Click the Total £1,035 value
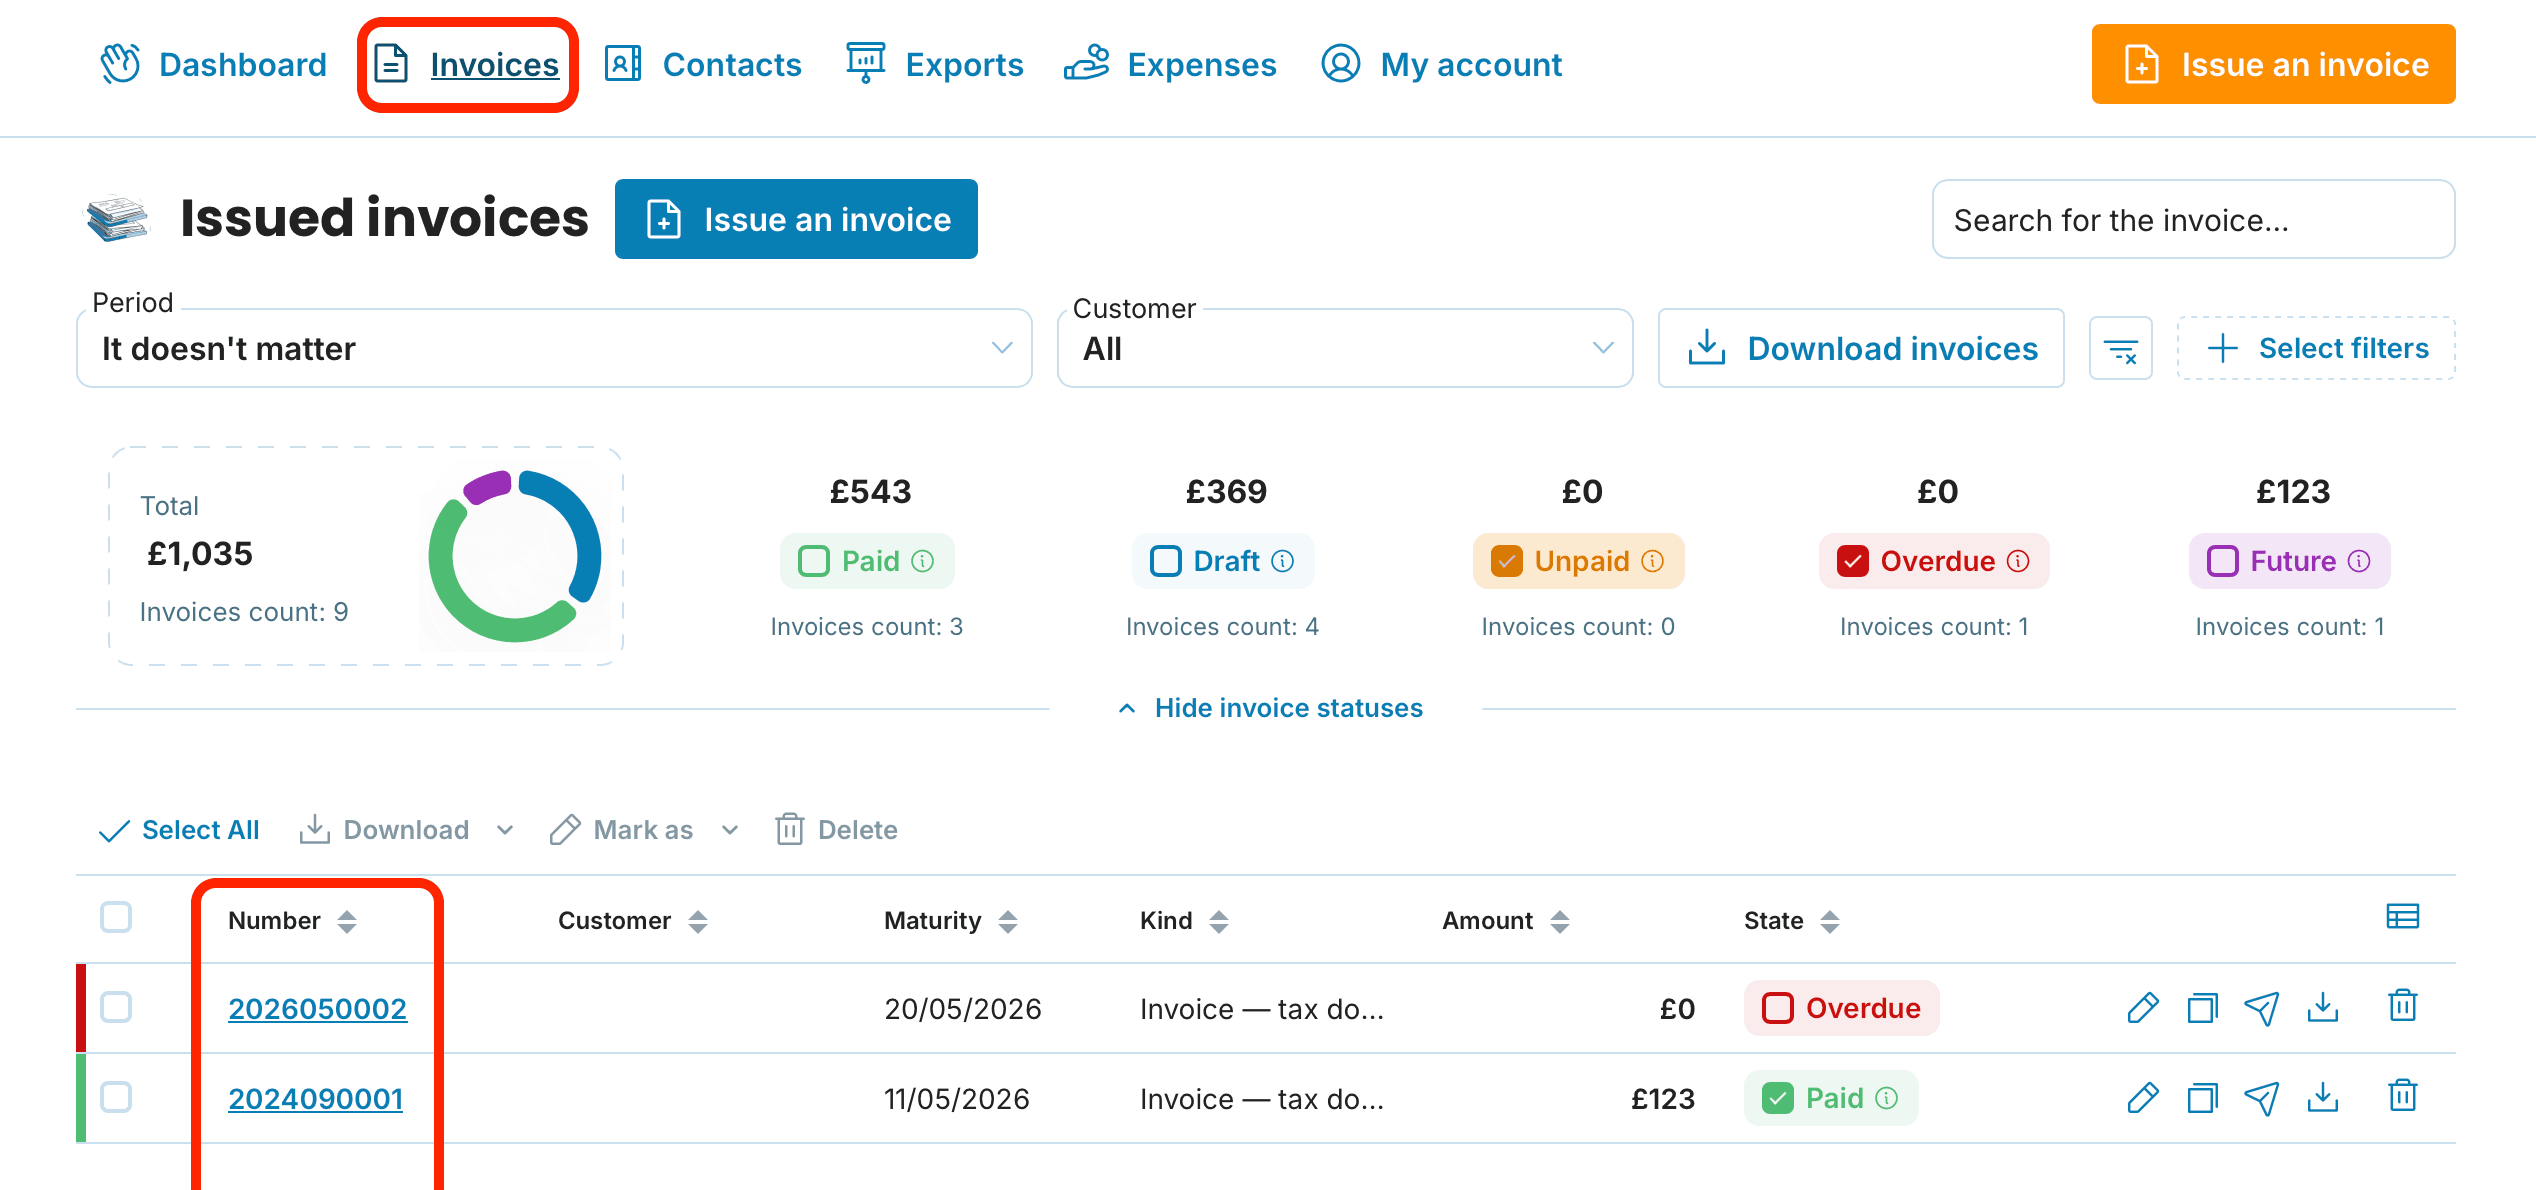 [200, 553]
